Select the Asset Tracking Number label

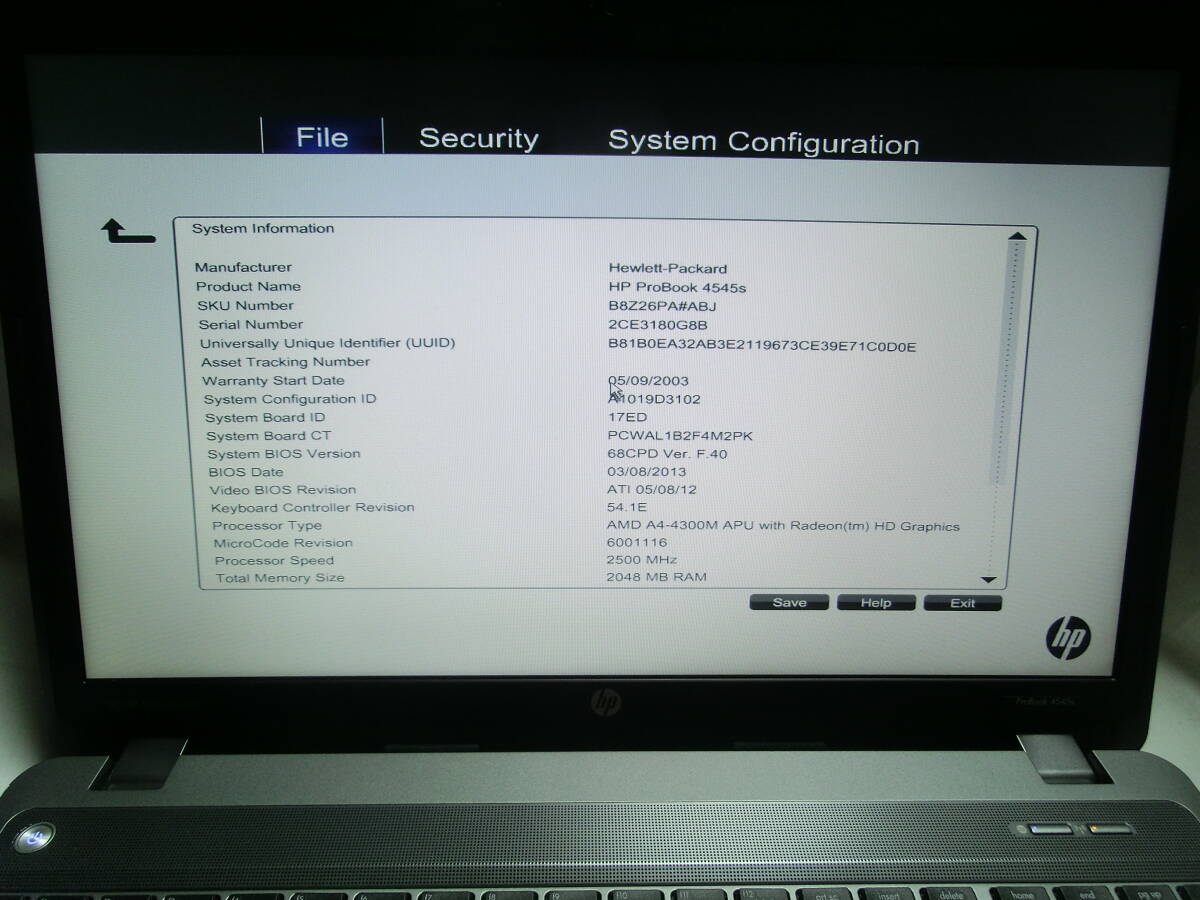point(285,362)
